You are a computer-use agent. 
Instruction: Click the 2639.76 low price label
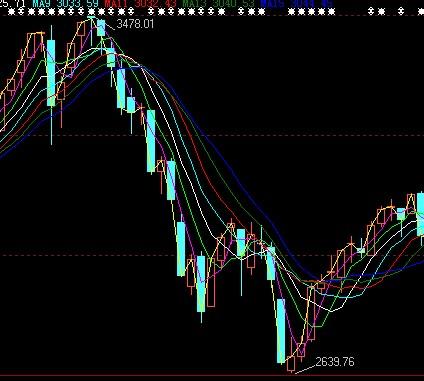(335, 362)
